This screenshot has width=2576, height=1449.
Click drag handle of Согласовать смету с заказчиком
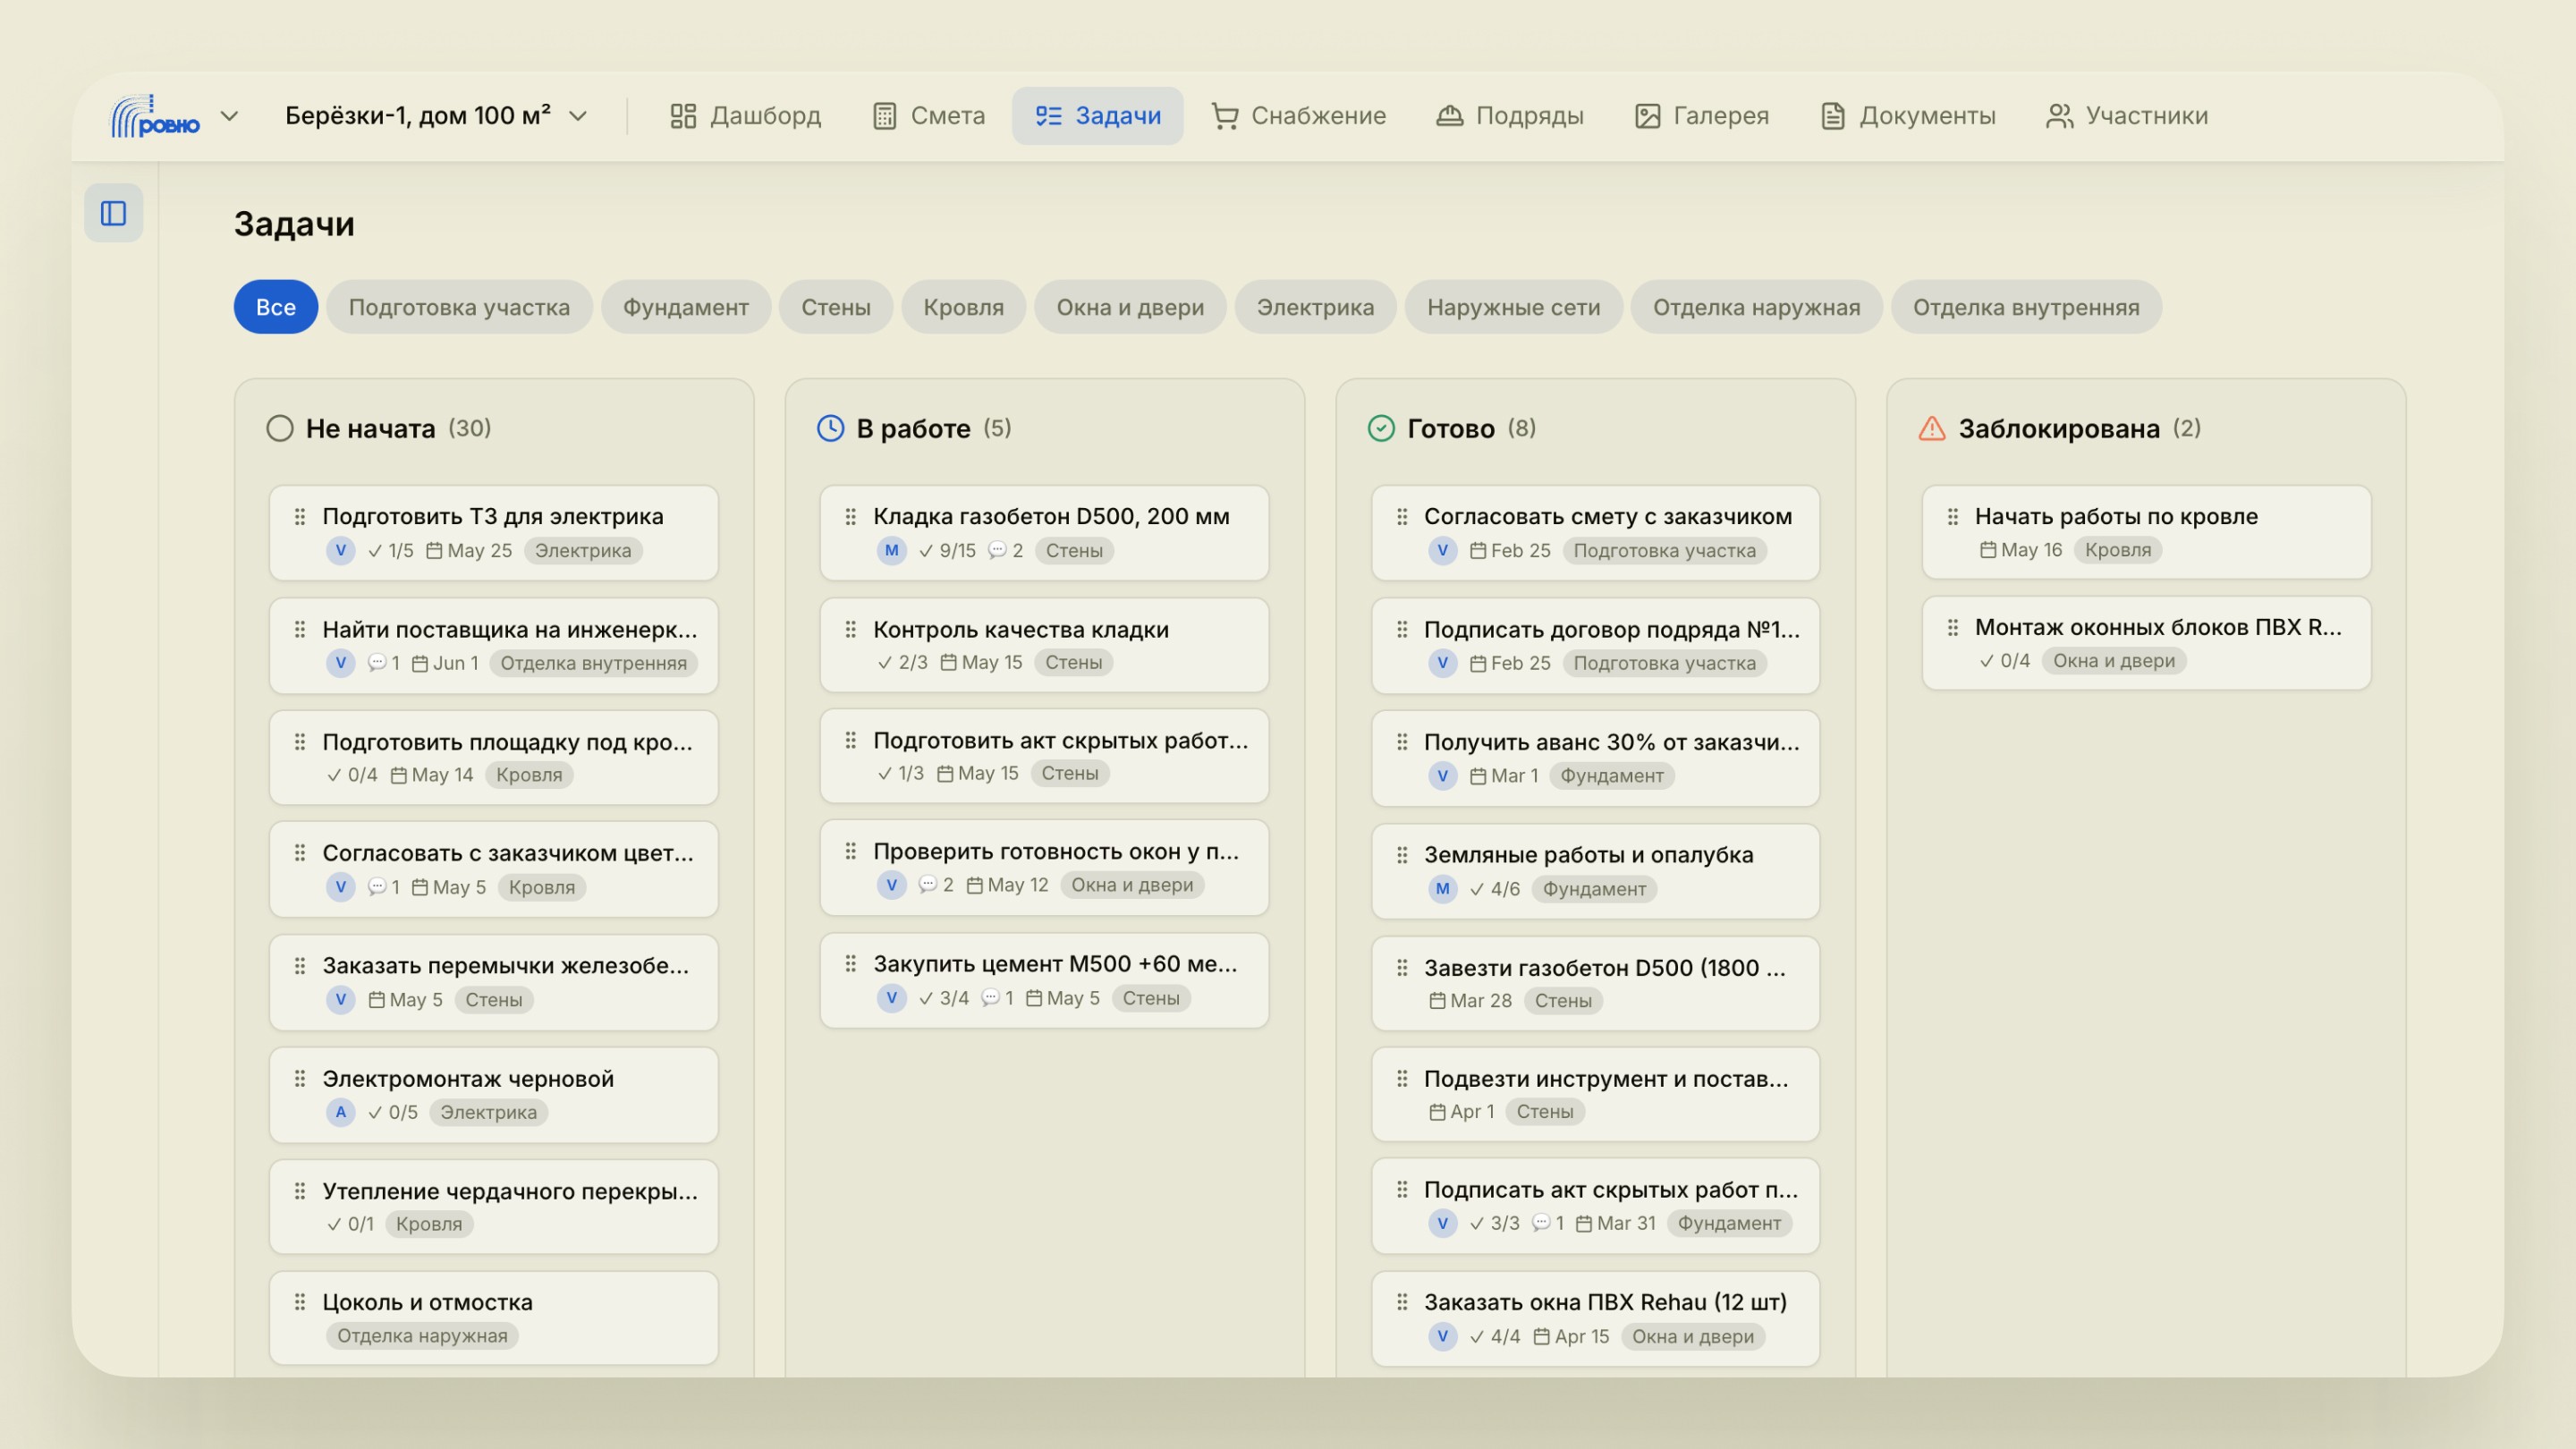pos(1402,516)
